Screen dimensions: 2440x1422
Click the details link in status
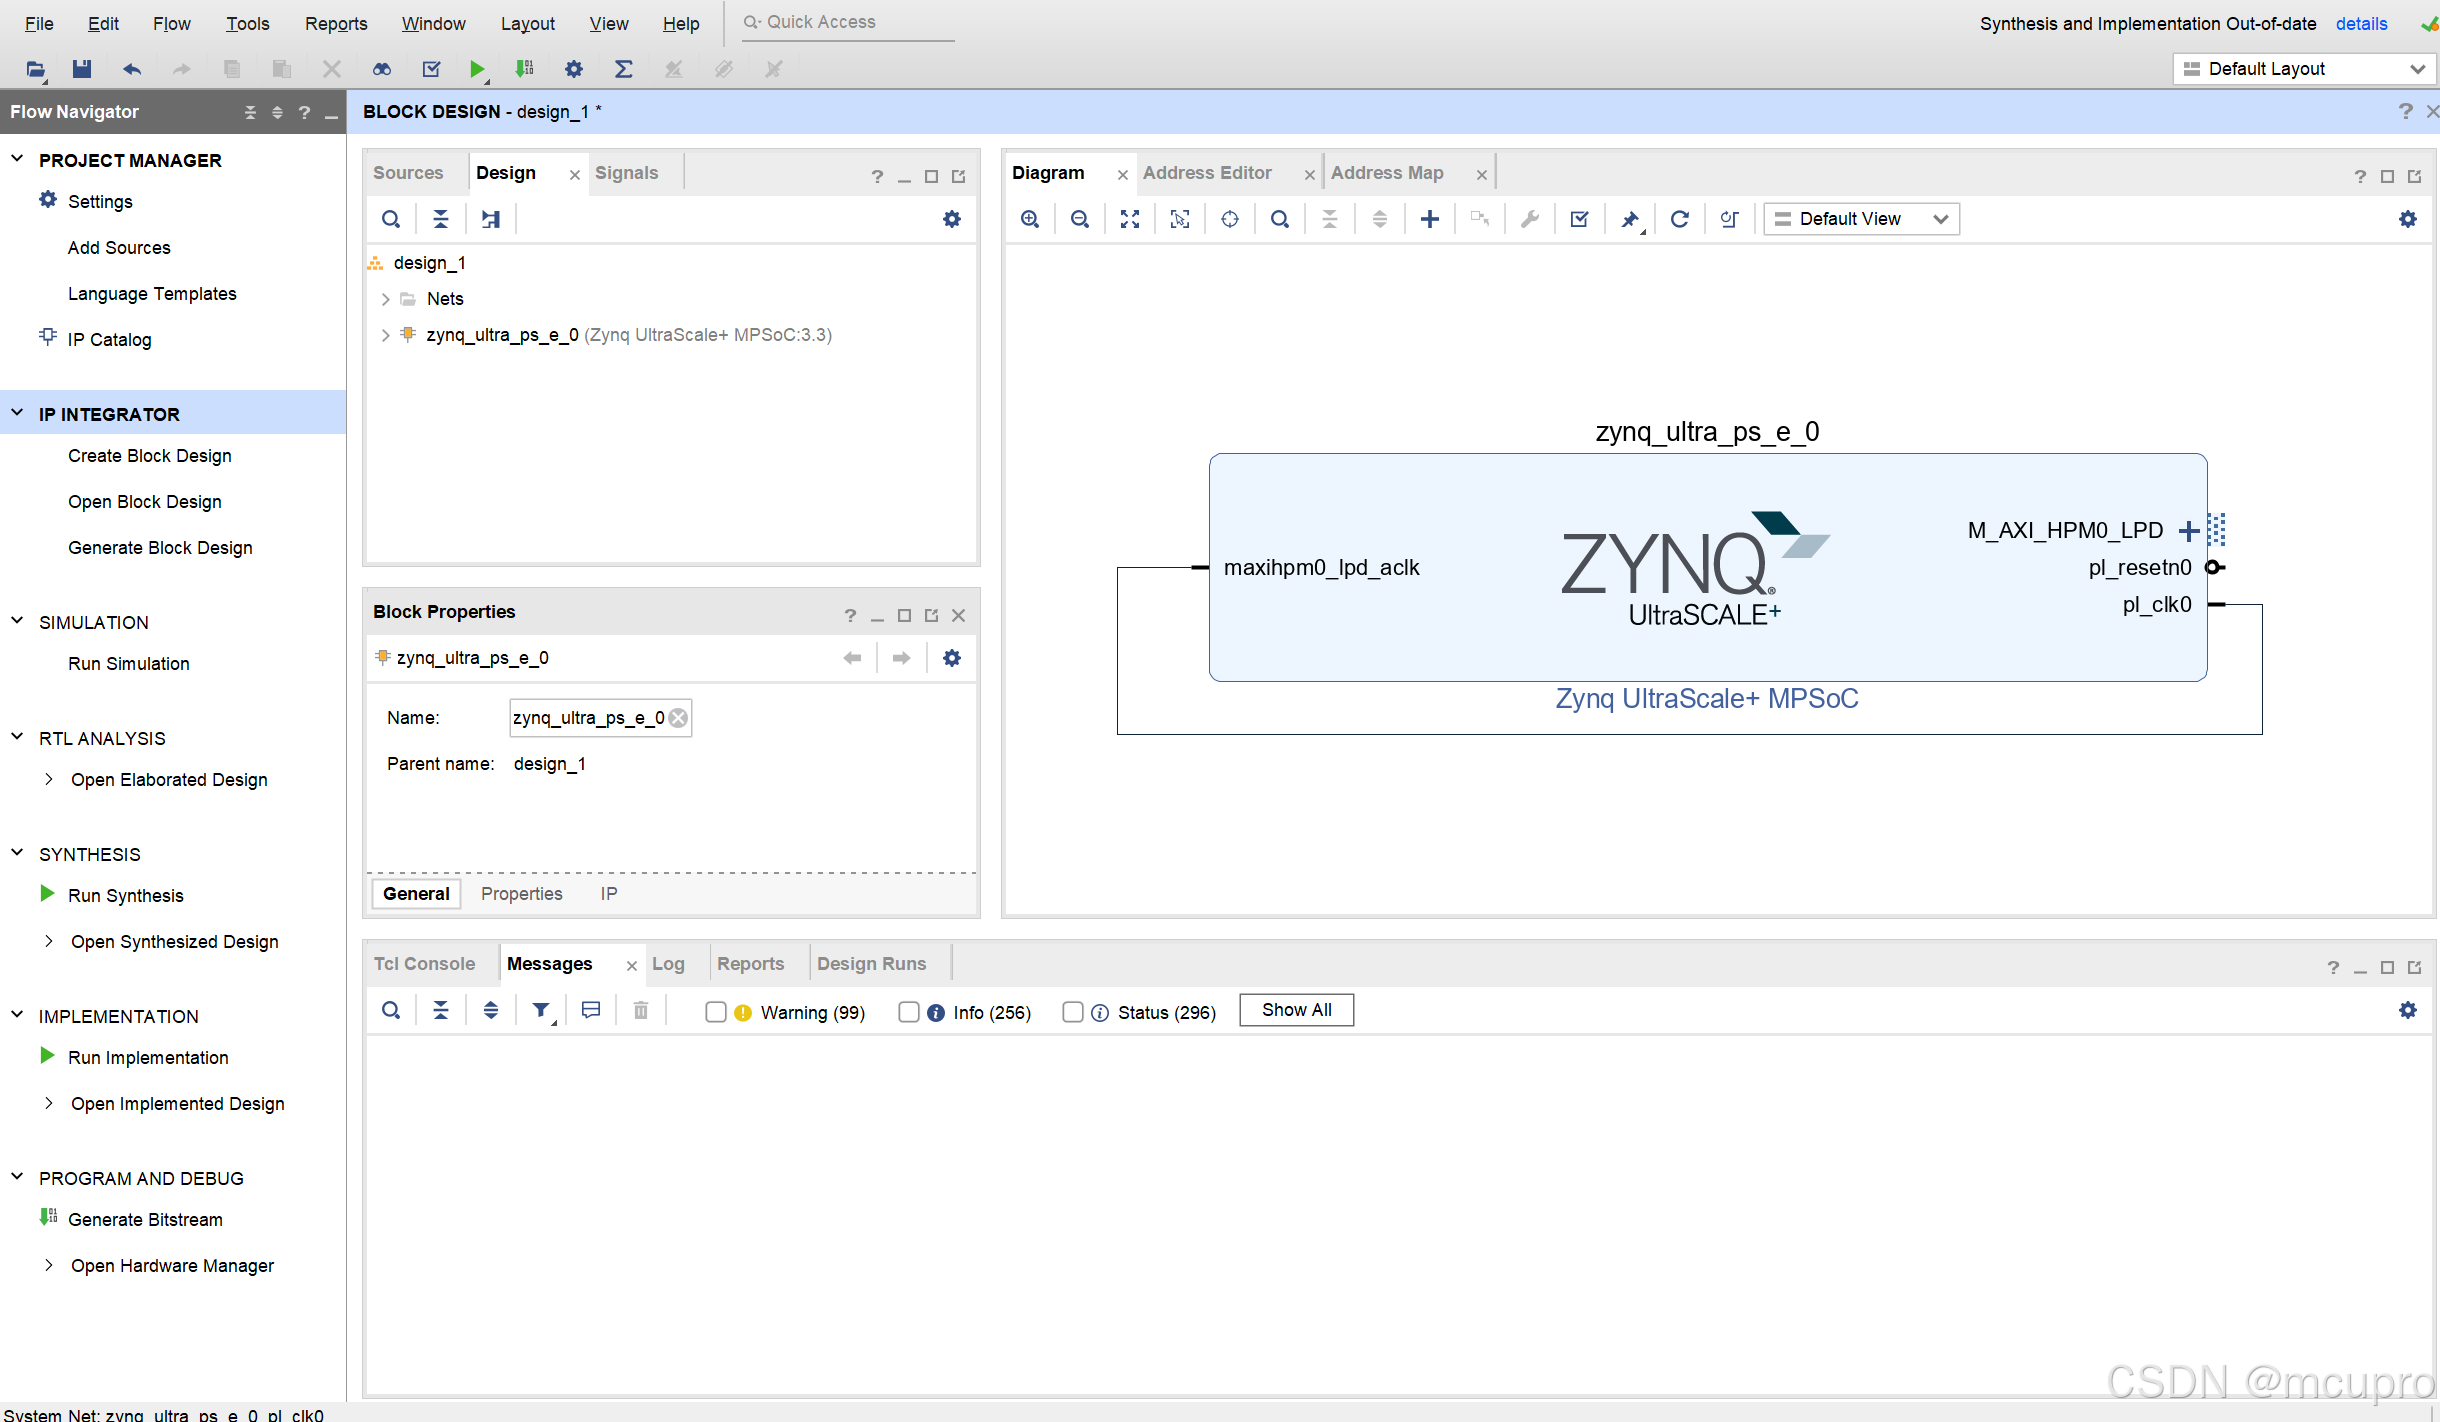pyautogui.click(x=2361, y=23)
